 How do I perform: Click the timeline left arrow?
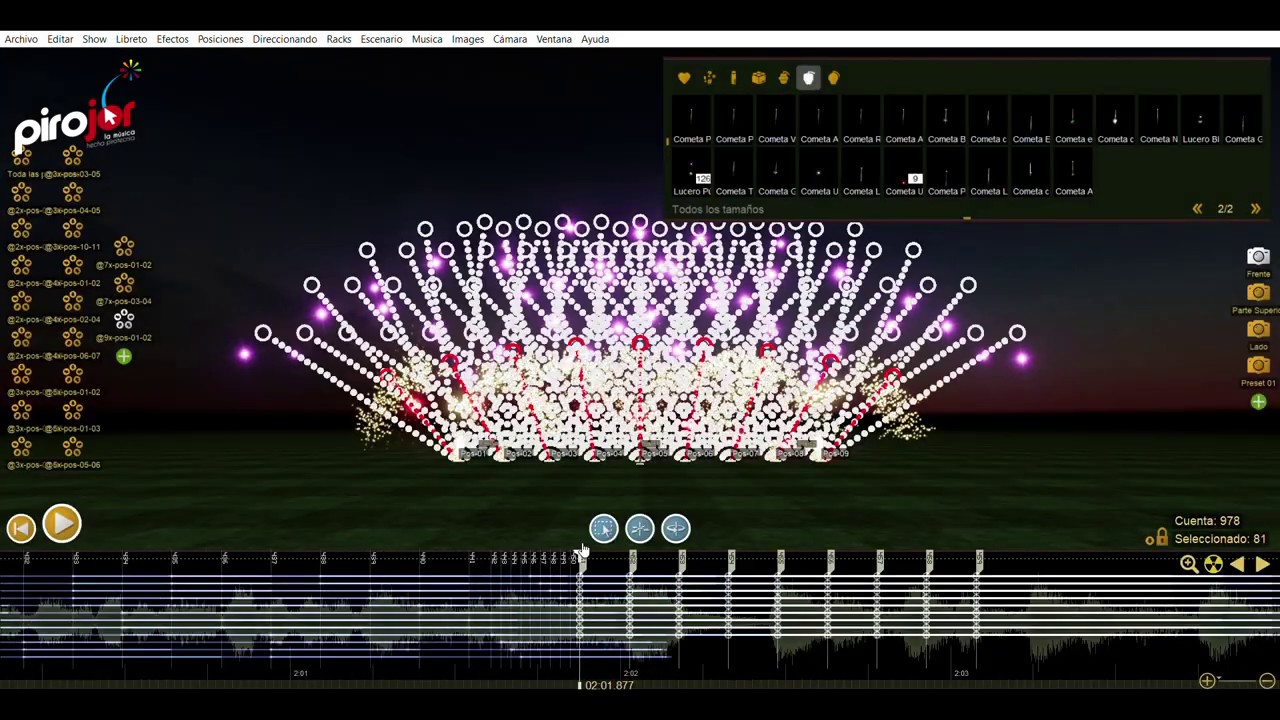1238,565
